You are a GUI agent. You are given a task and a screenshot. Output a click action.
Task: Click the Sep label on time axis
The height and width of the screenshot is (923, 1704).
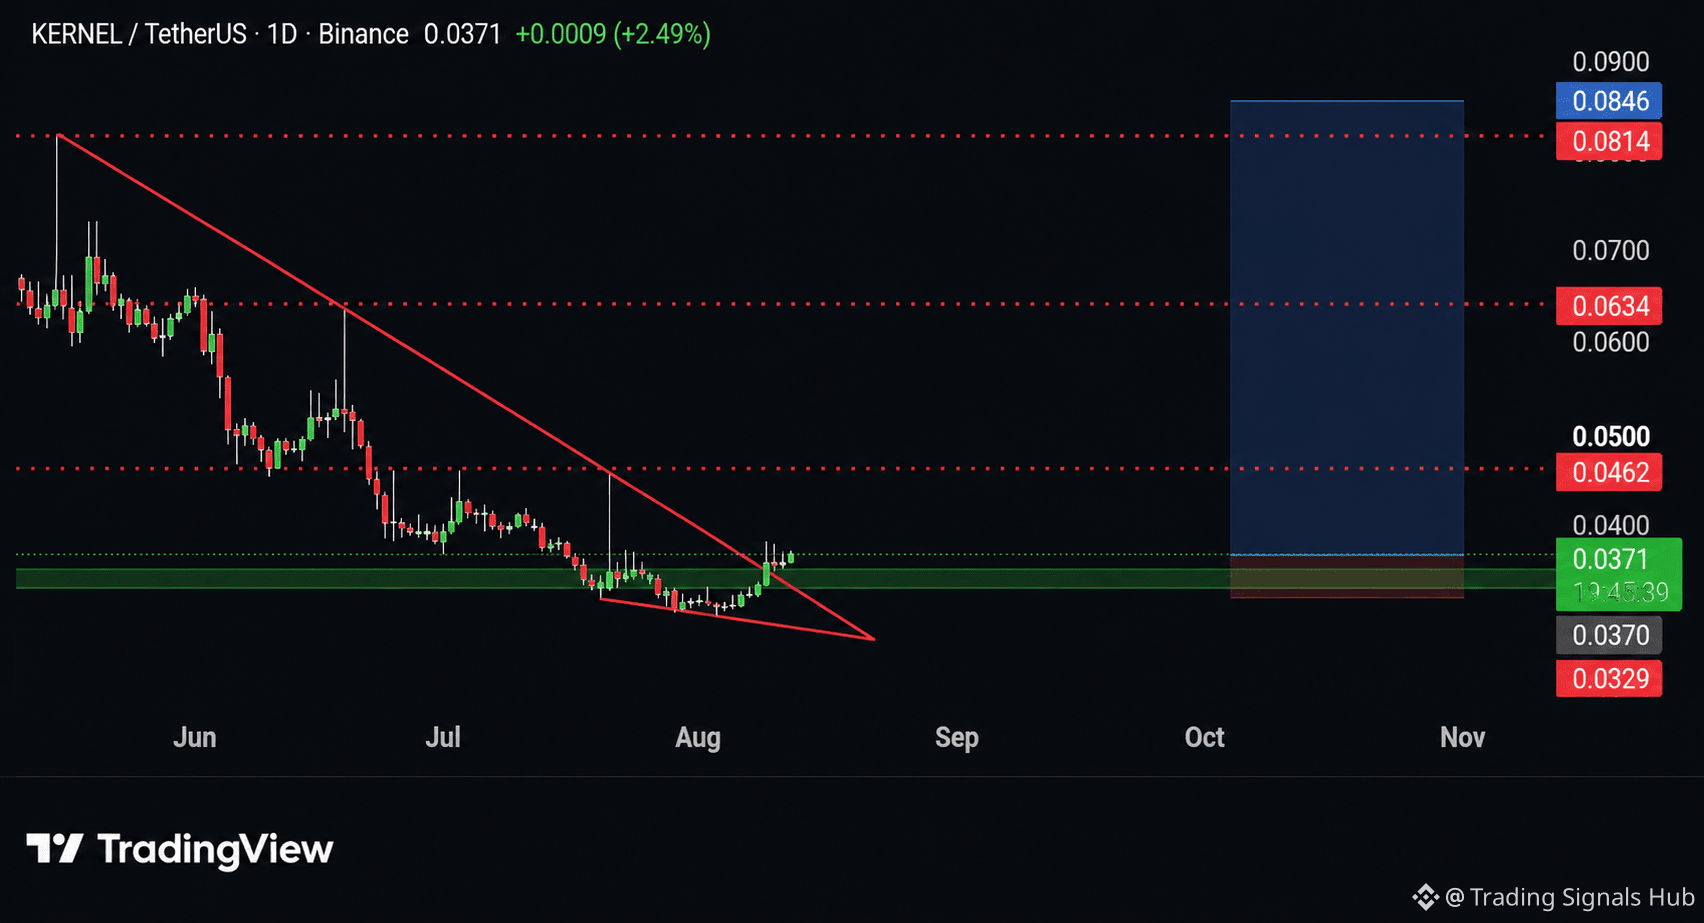pos(957,738)
